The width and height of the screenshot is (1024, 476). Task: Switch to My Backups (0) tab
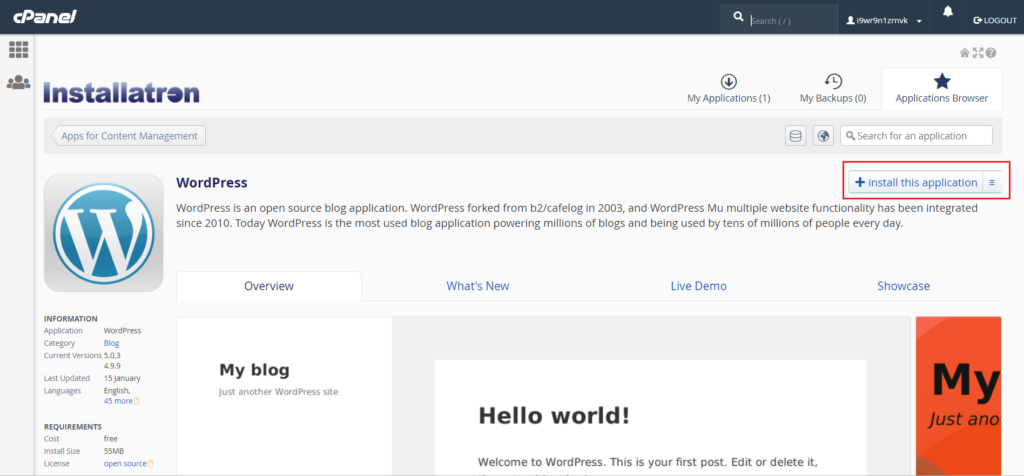(x=833, y=88)
